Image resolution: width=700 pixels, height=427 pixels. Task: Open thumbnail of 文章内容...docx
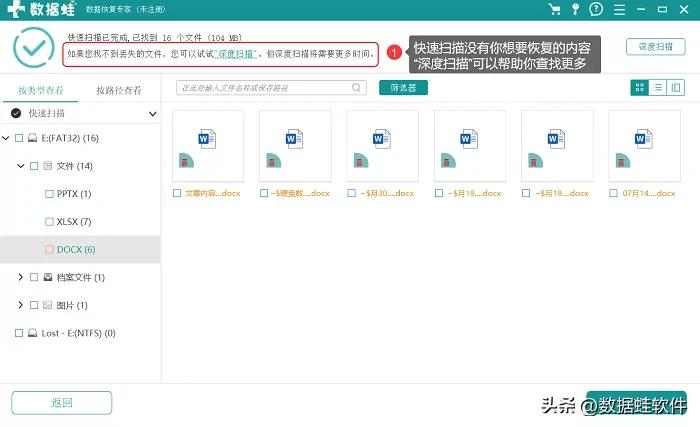point(208,146)
